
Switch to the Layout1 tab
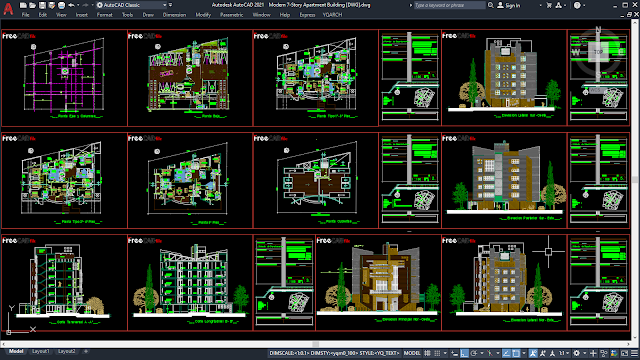point(41,351)
